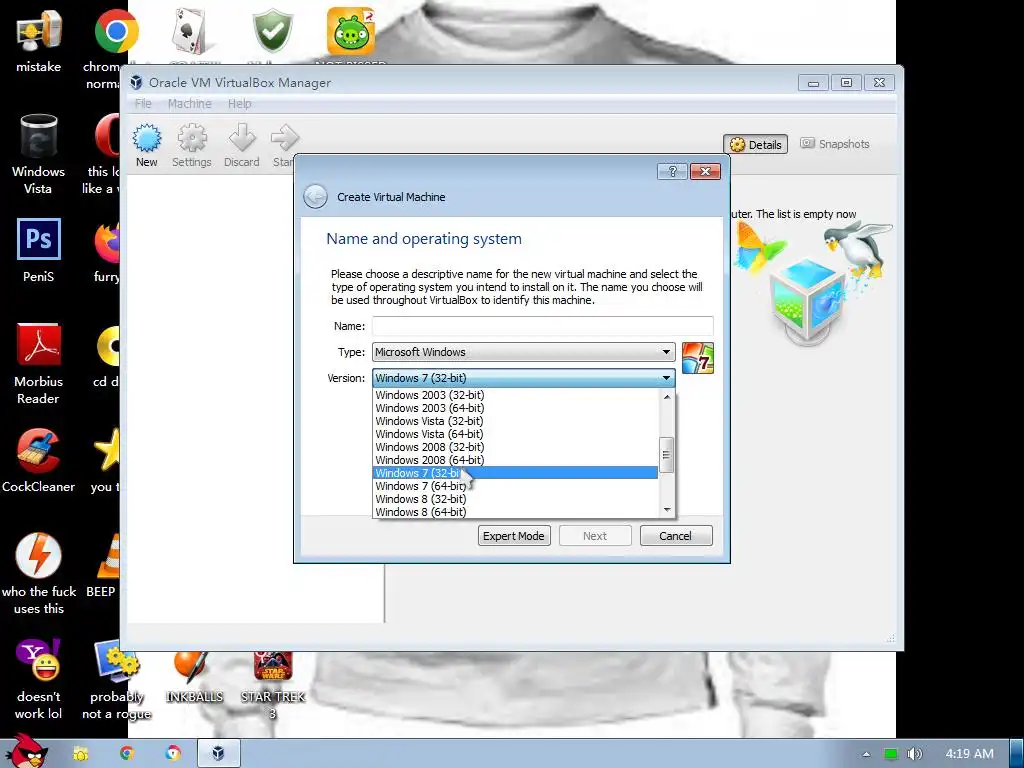Show hidden tray icons arrow
This screenshot has height=768, width=1024.
(867, 754)
